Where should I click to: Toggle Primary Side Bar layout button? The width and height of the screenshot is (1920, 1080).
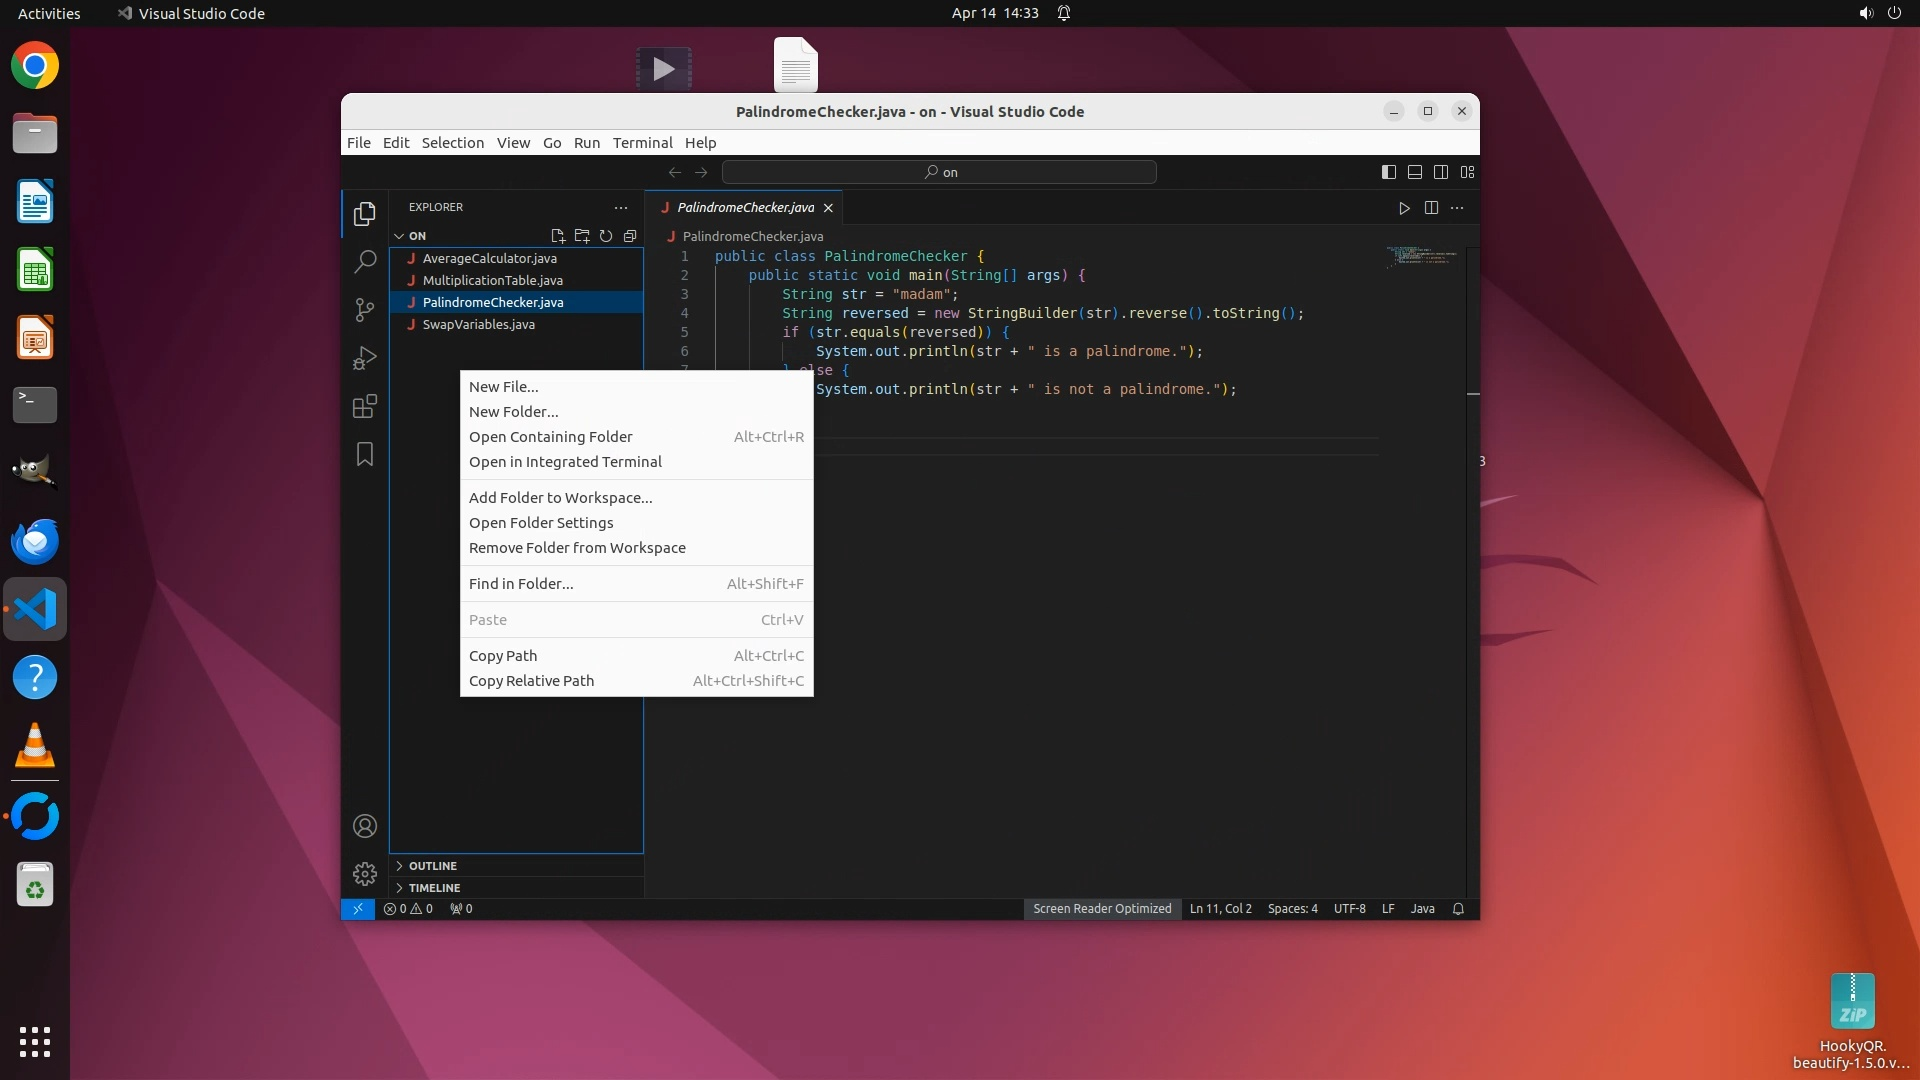click(1389, 172)
